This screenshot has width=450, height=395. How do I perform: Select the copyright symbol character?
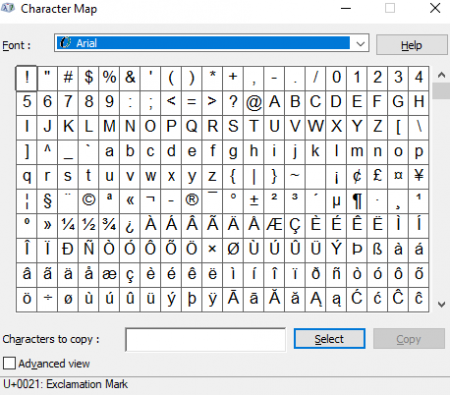[88, 200]
